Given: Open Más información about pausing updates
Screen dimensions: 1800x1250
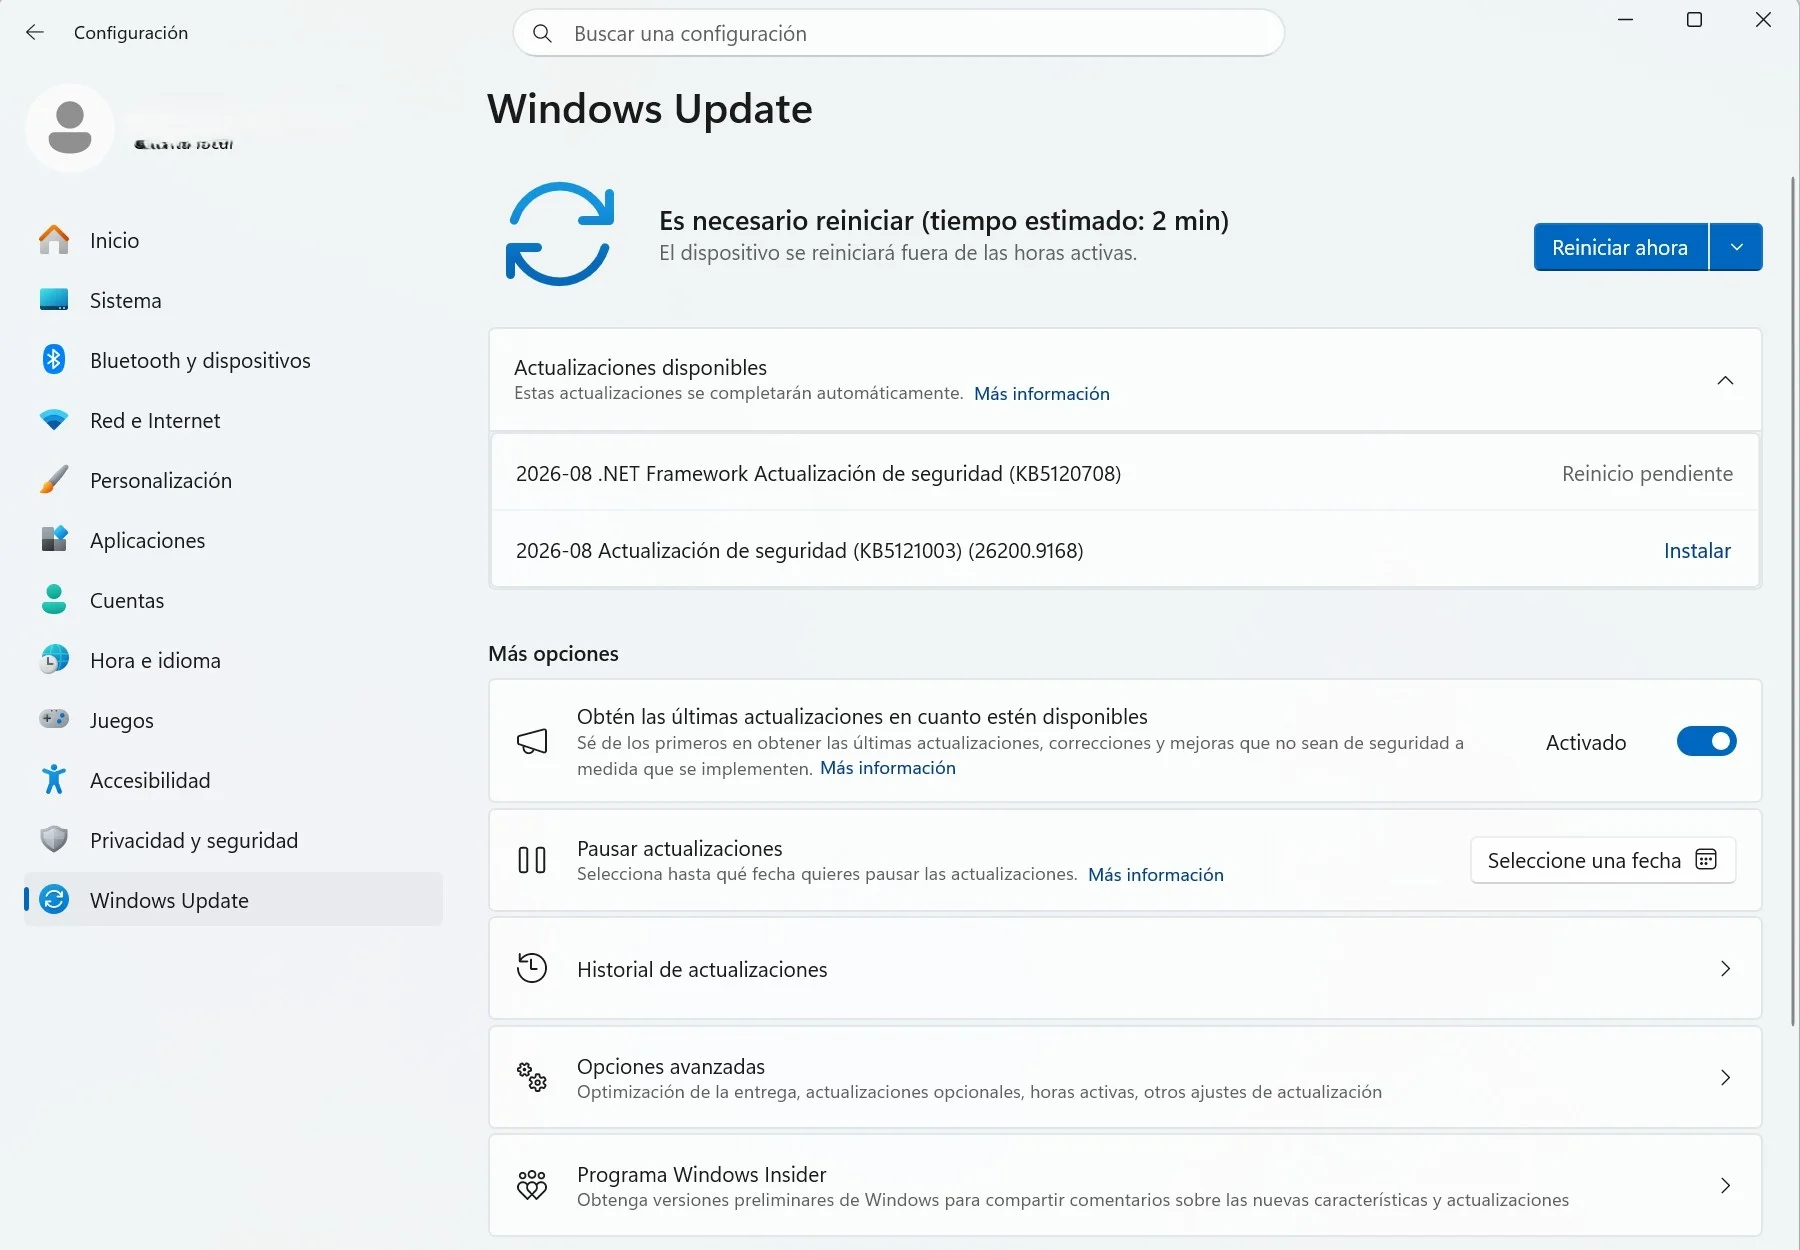Looking at the screenshot, I should click(1156, 875).
